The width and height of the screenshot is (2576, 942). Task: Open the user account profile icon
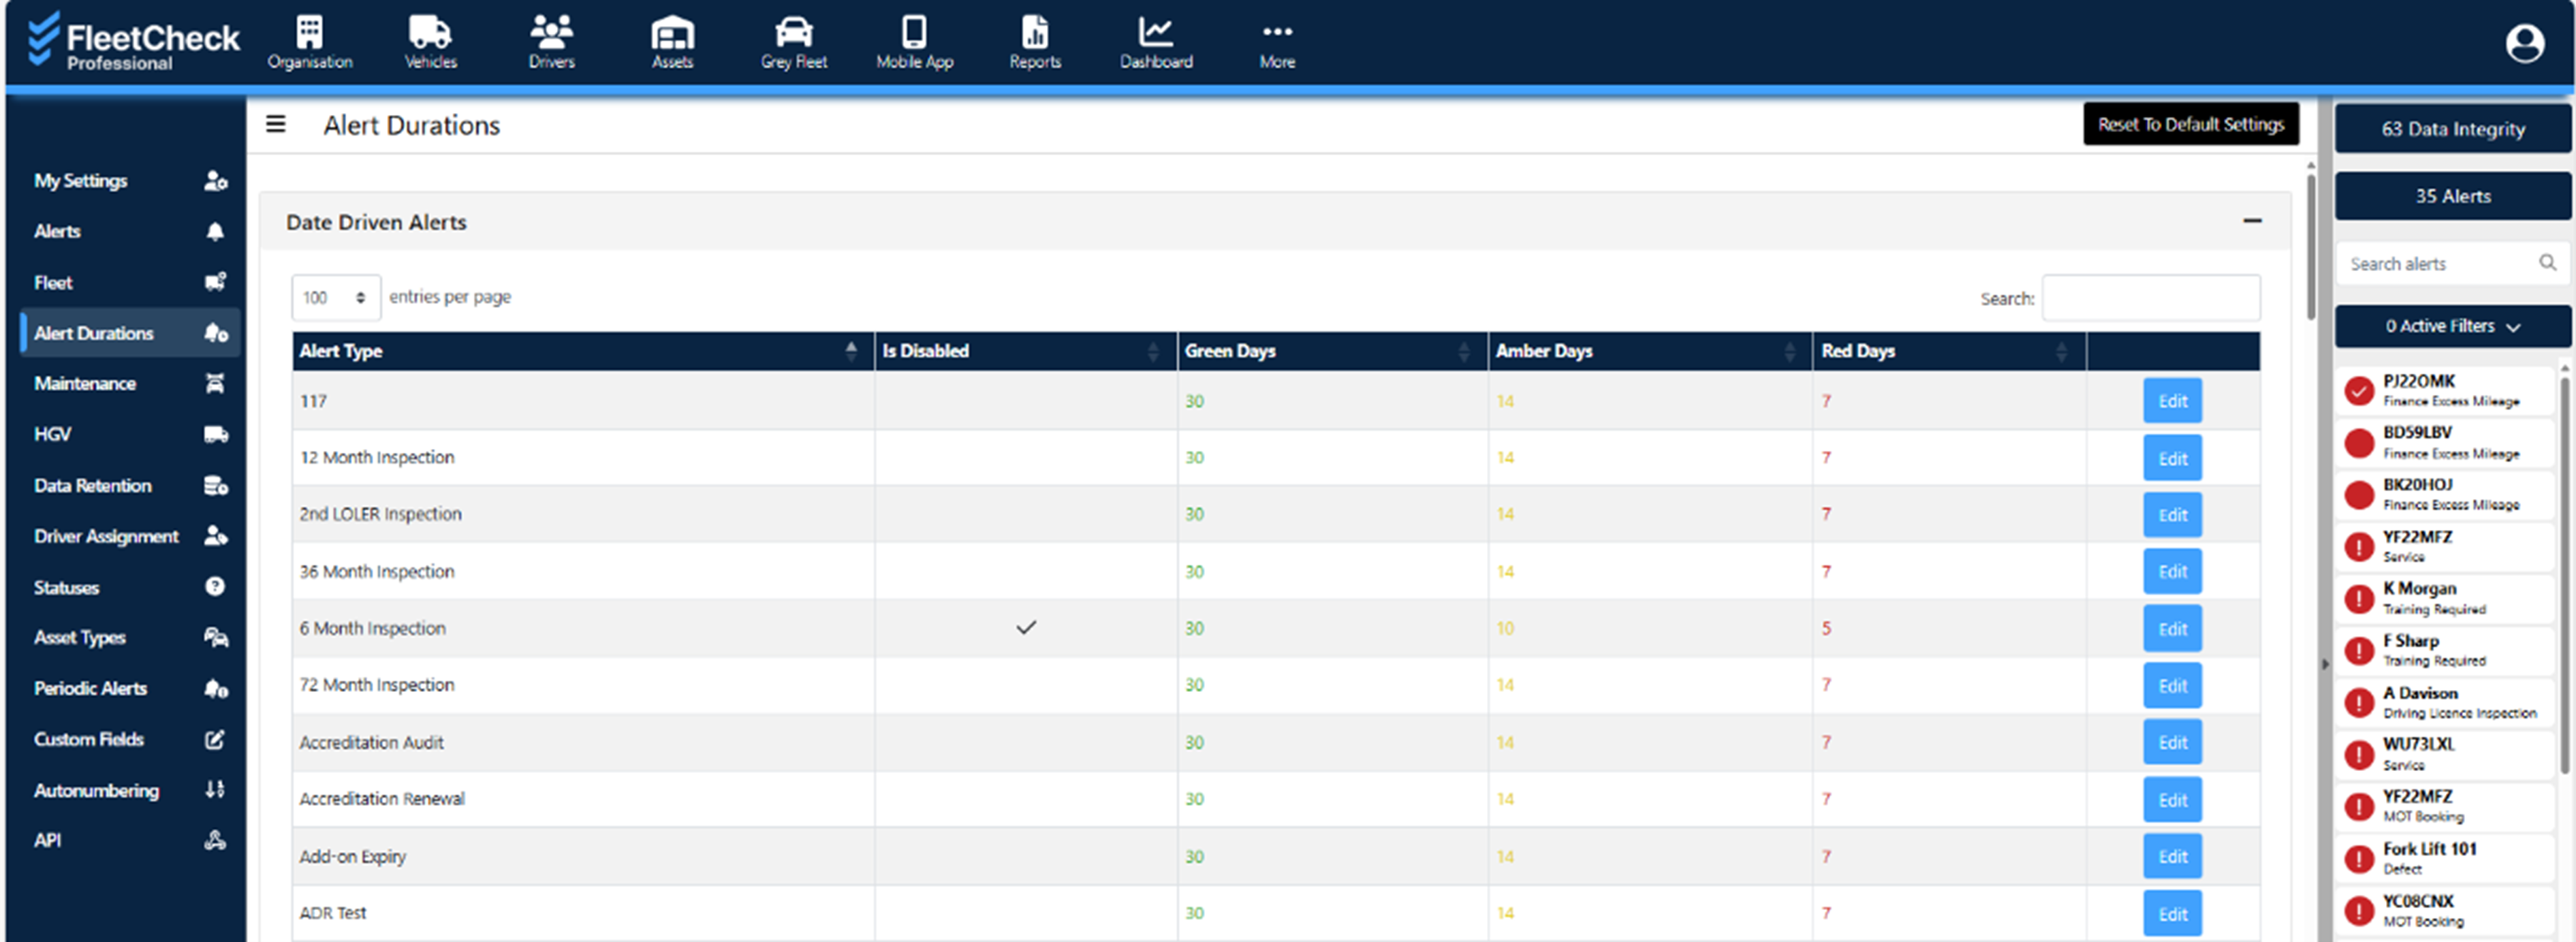point(2524,43)
